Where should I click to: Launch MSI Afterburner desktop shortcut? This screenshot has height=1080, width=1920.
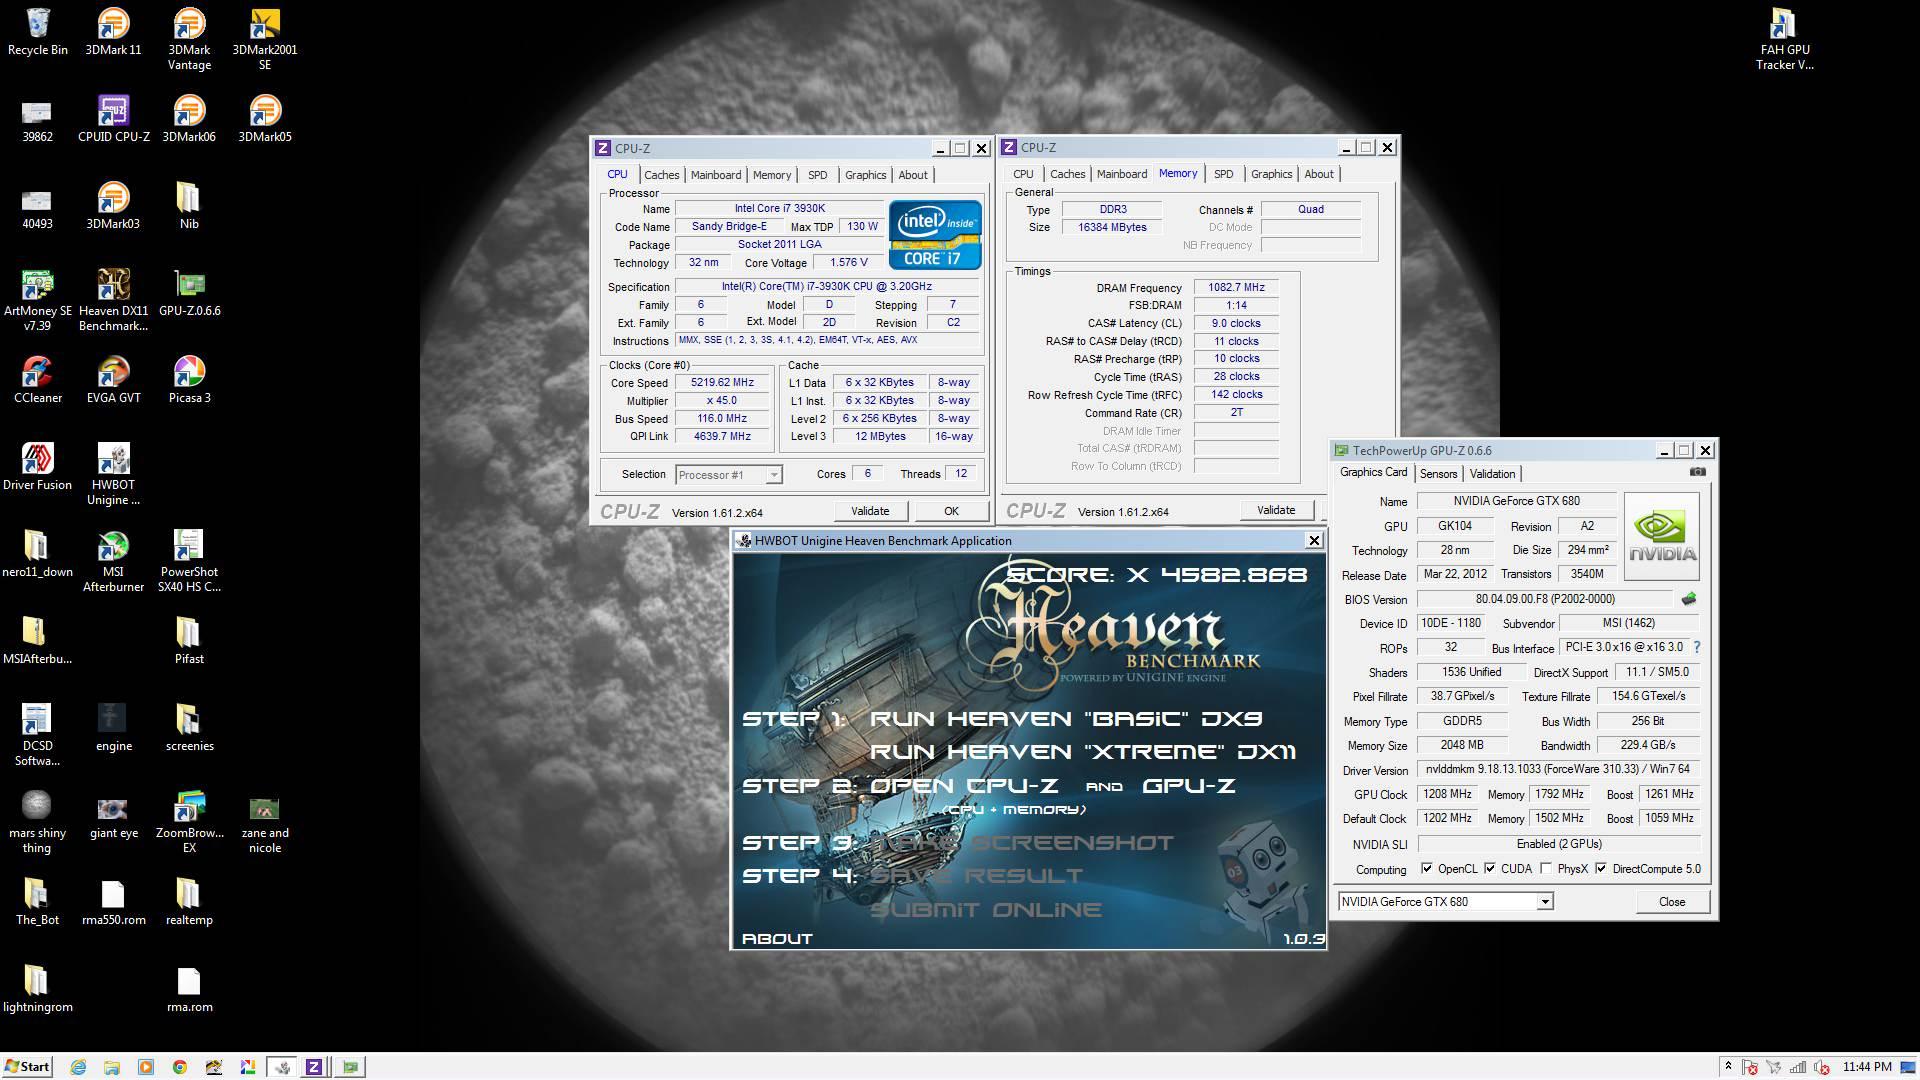pos(113,560)
